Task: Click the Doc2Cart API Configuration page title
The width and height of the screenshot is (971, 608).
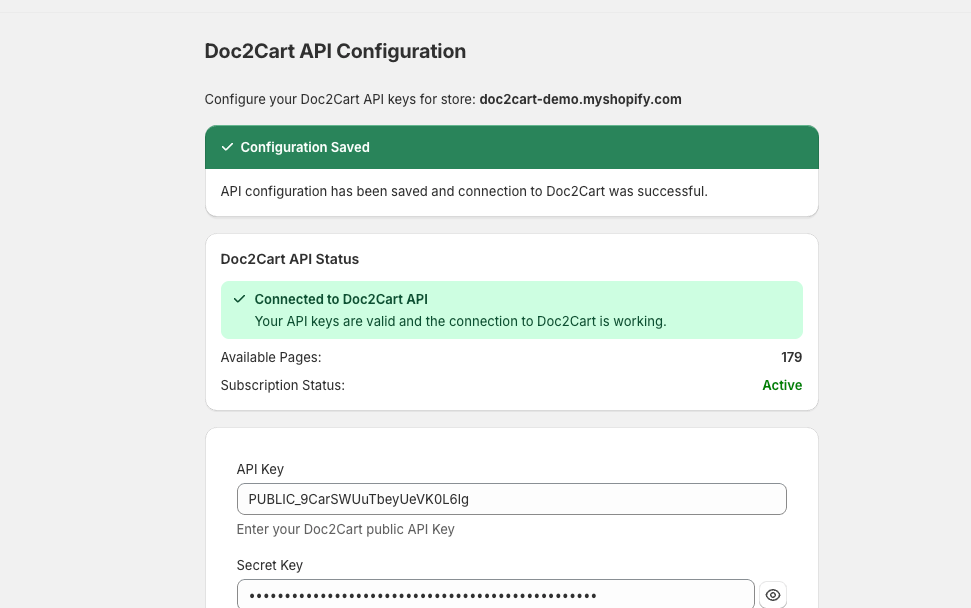Action: tap(335, 50)
